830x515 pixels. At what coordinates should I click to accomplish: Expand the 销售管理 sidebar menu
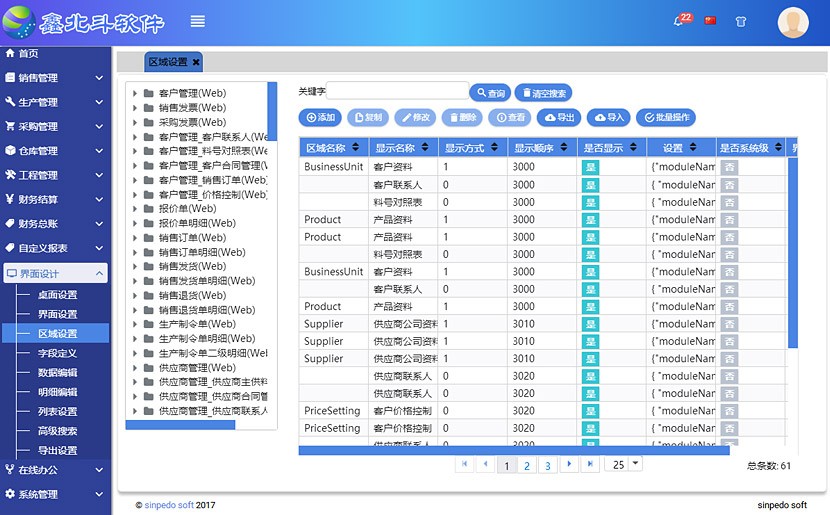tap(54, 78)
